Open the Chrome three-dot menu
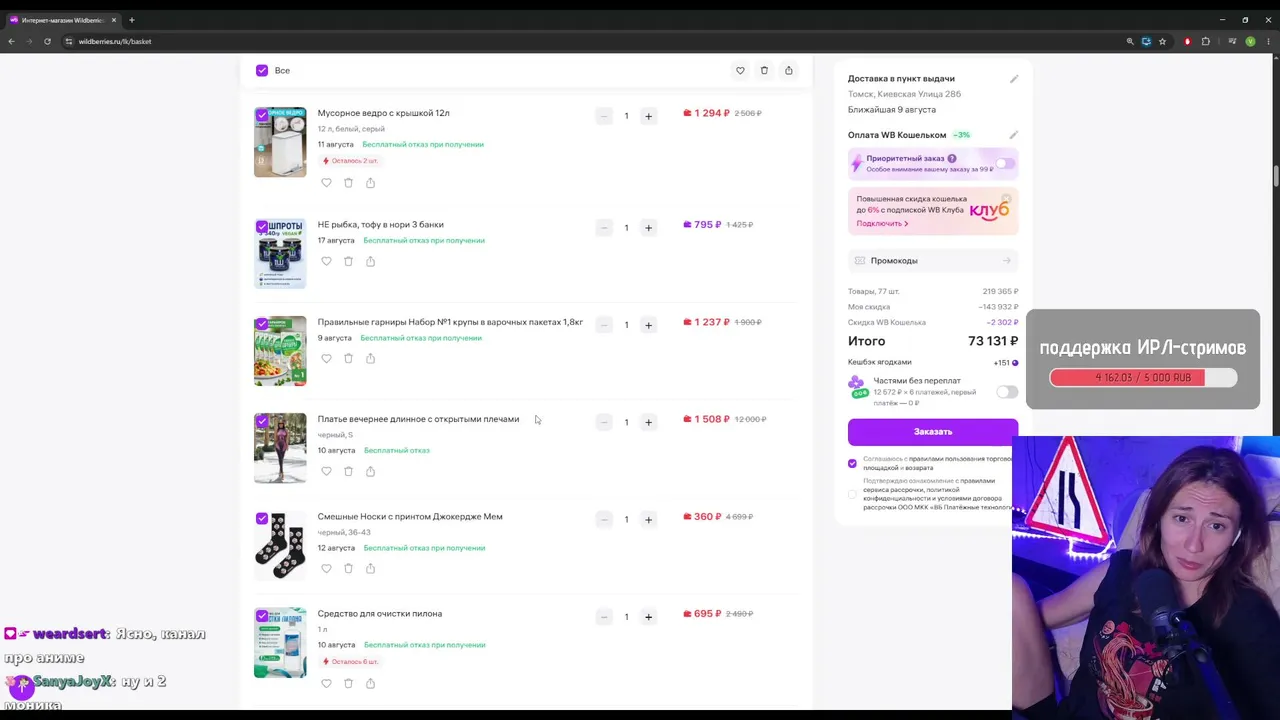 pyautogui.click(x=1268, y=41)
